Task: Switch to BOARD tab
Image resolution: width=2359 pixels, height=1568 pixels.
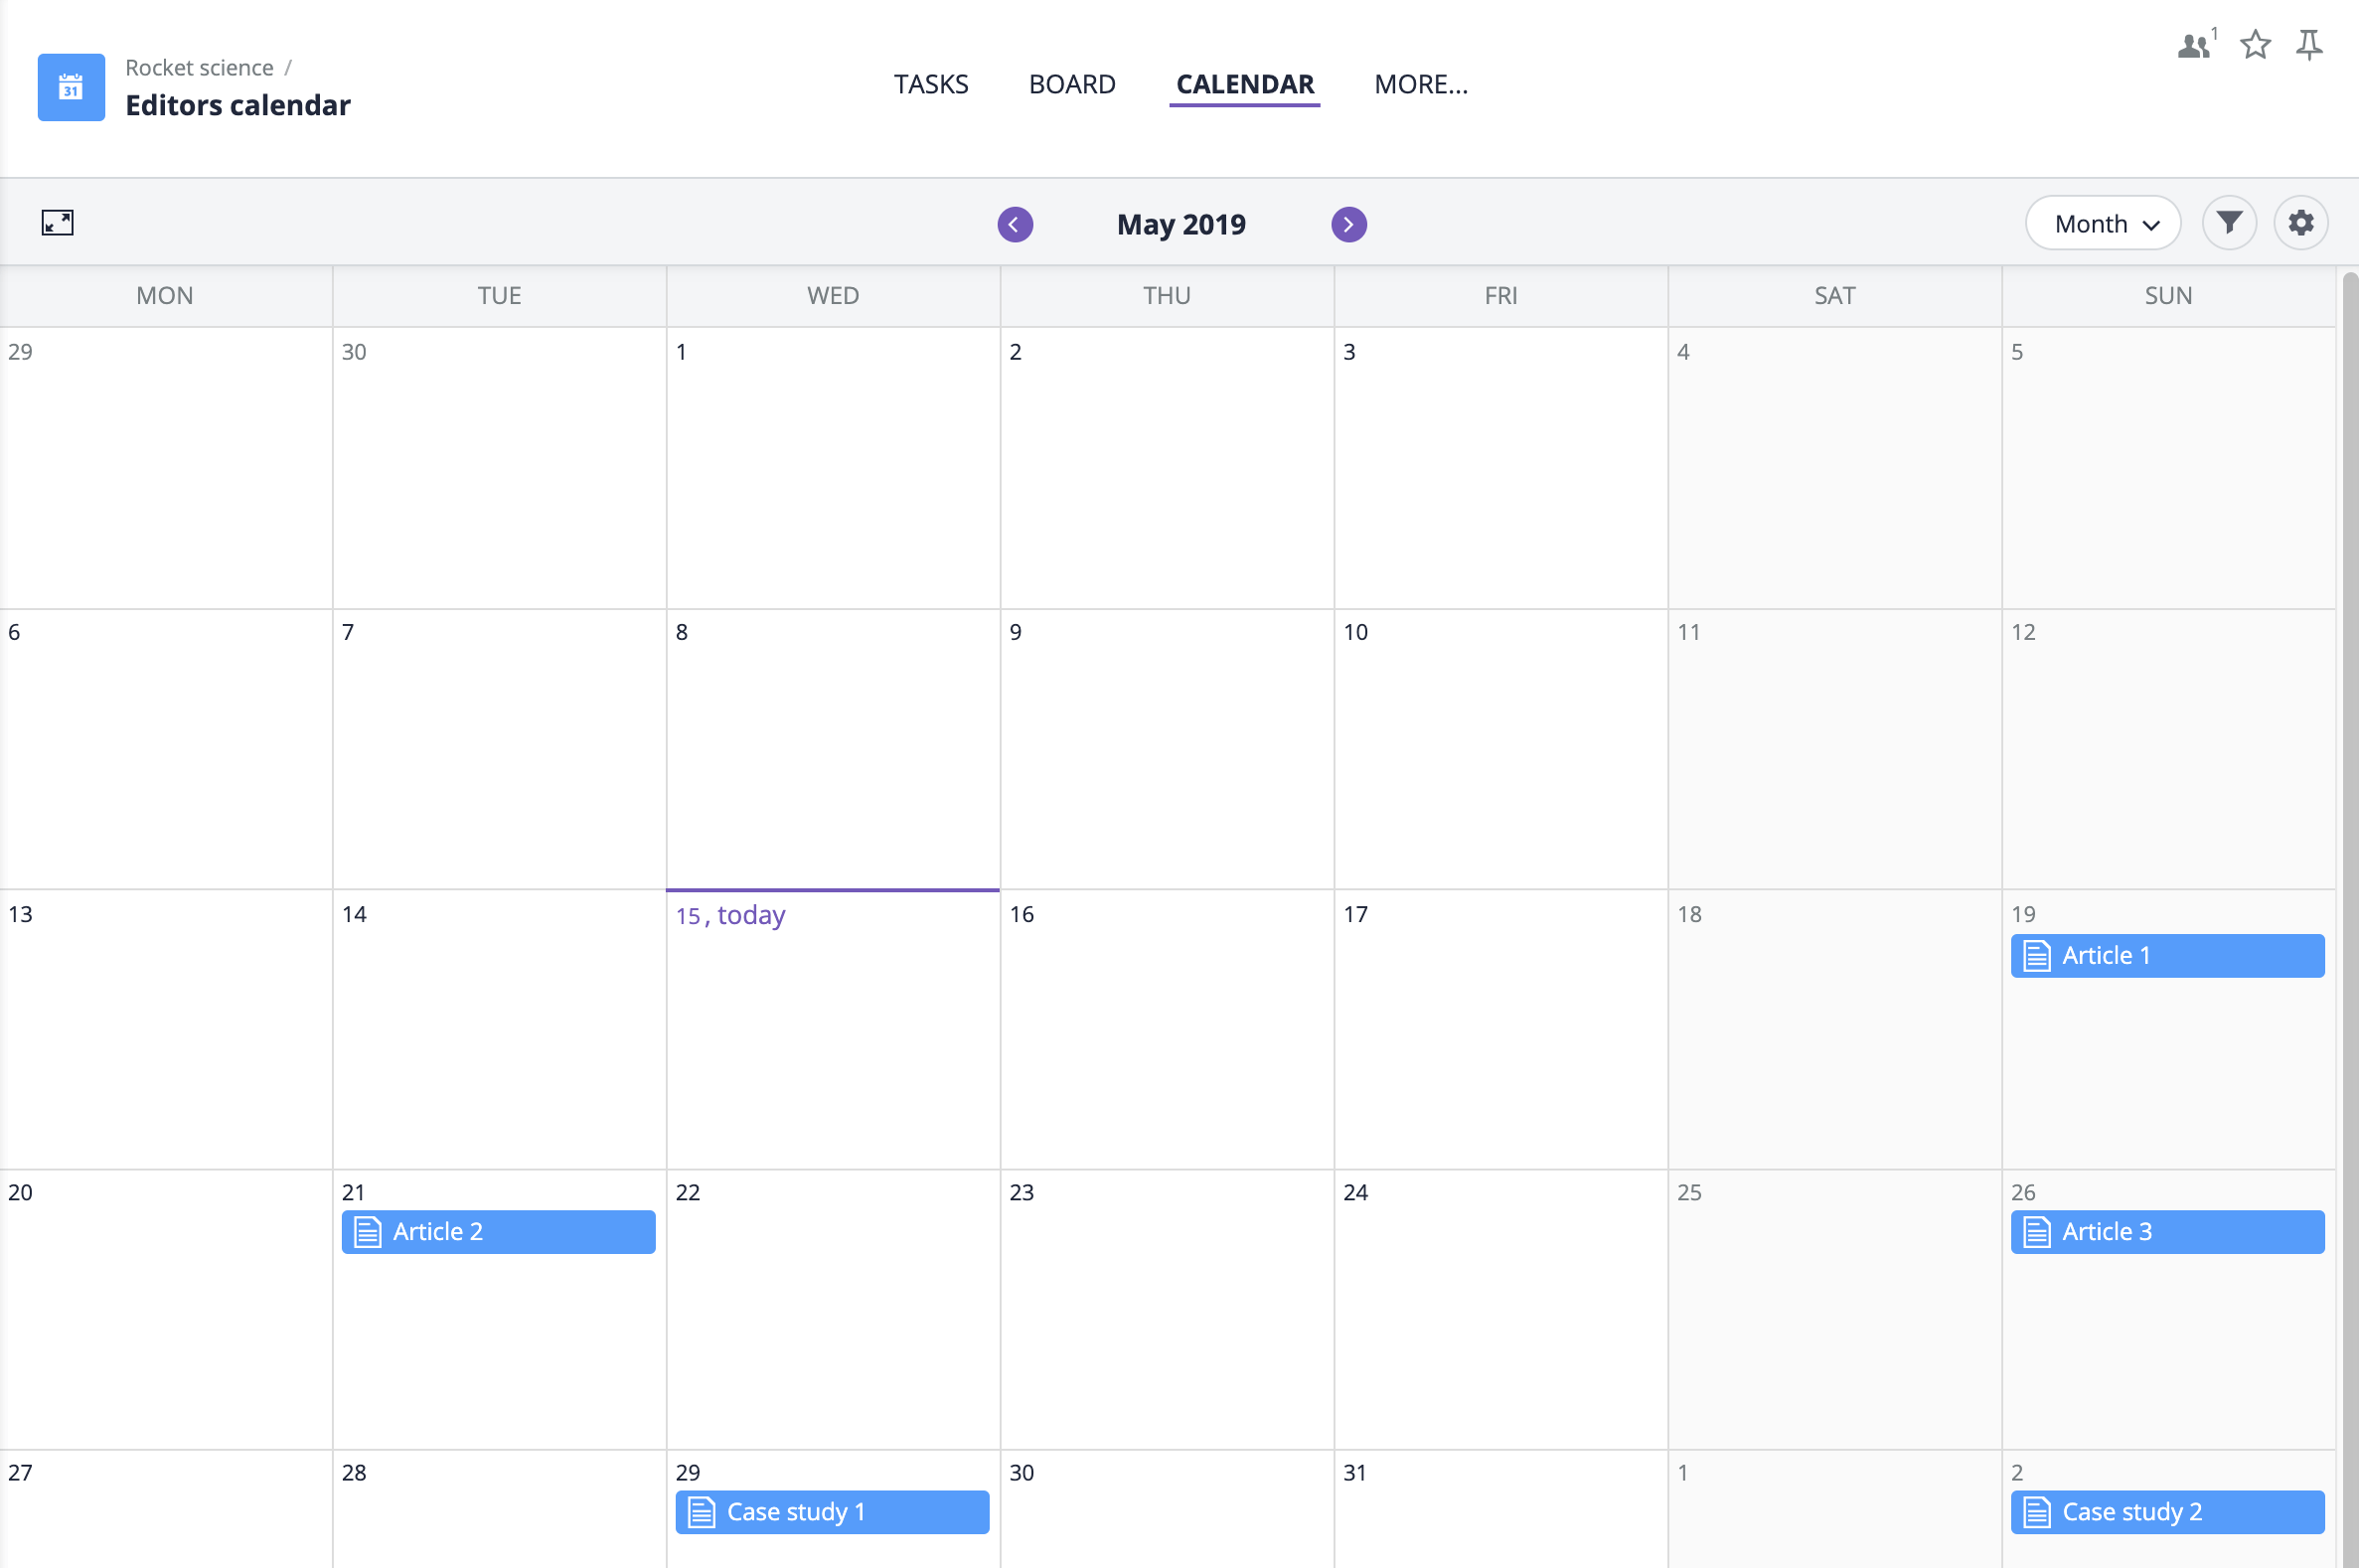Action: coord(1071,84)
